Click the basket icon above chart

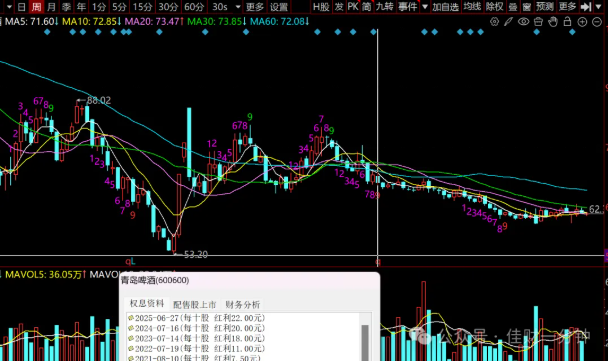538,22
